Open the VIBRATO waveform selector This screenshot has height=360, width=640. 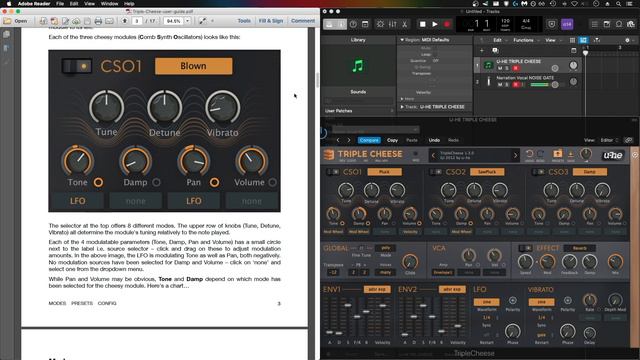(x=541, y=302)
